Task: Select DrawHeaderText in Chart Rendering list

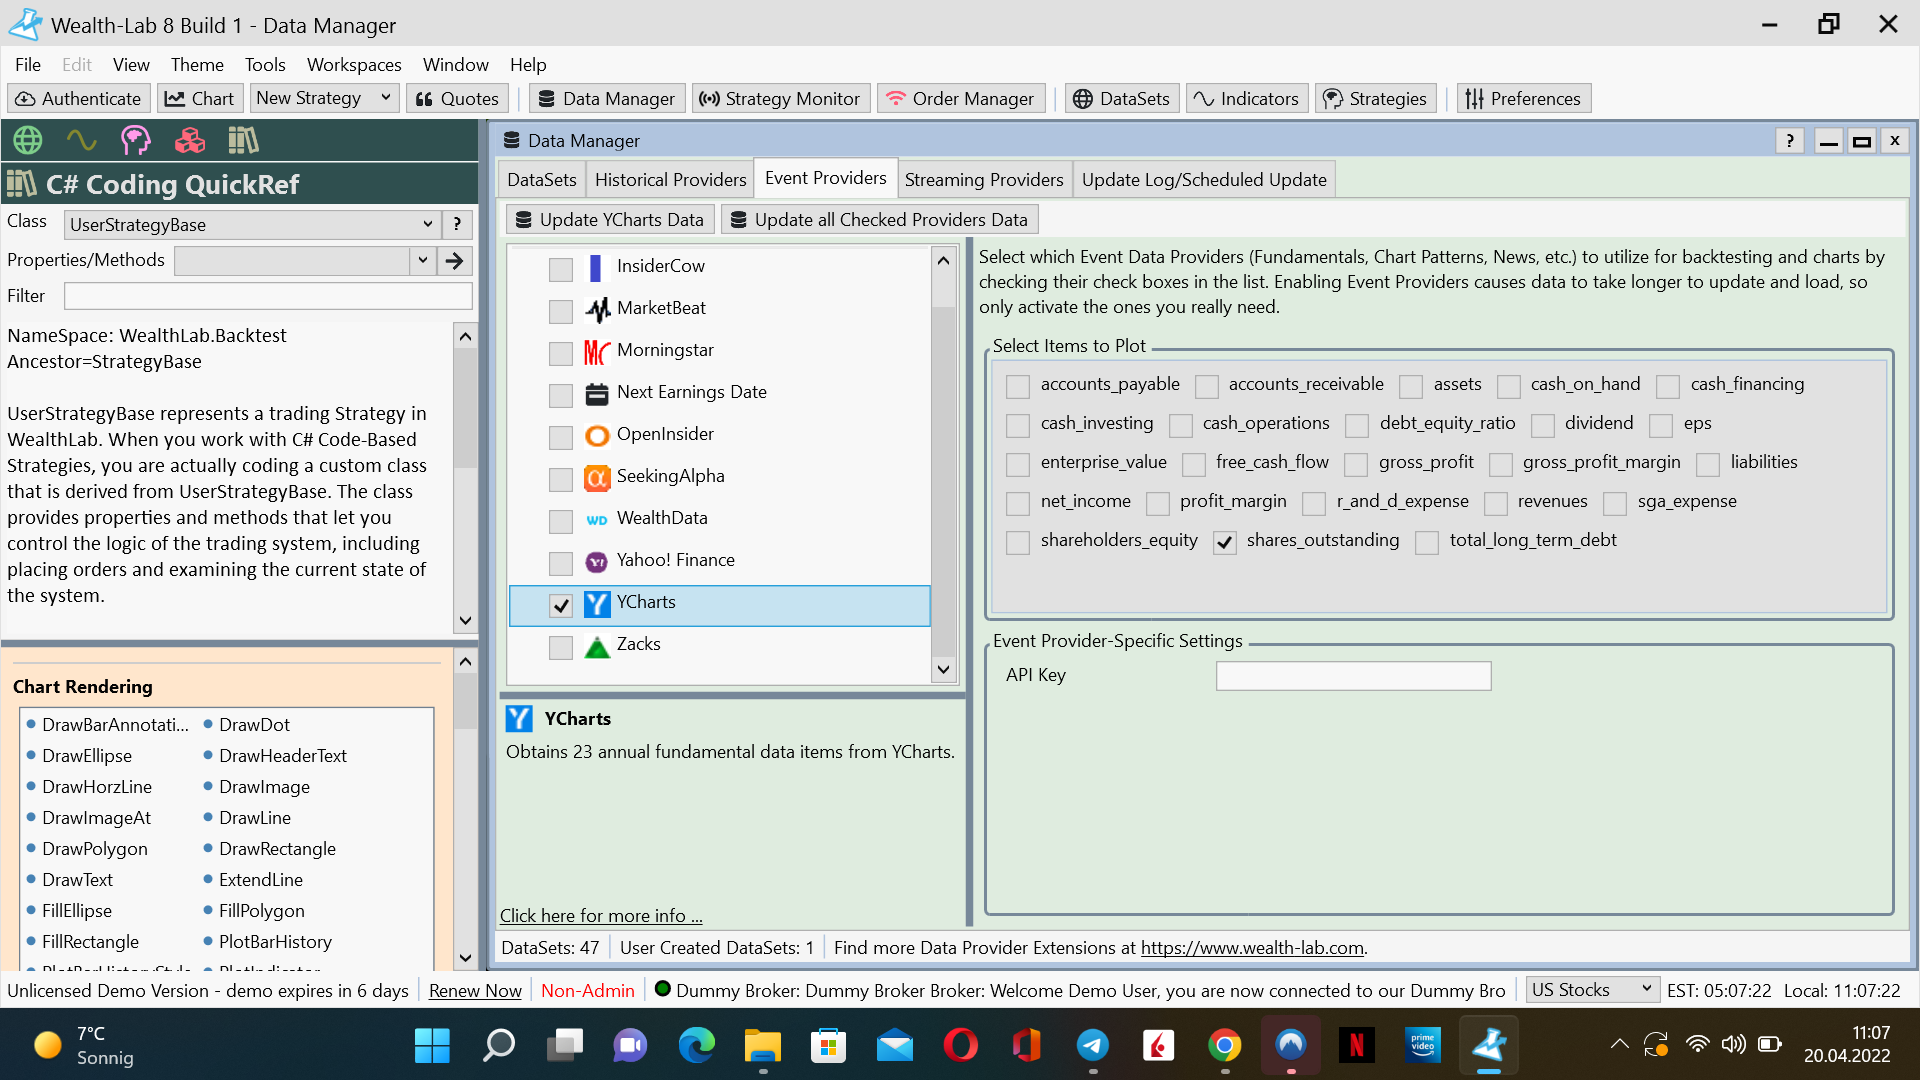Action: [283, 756]
